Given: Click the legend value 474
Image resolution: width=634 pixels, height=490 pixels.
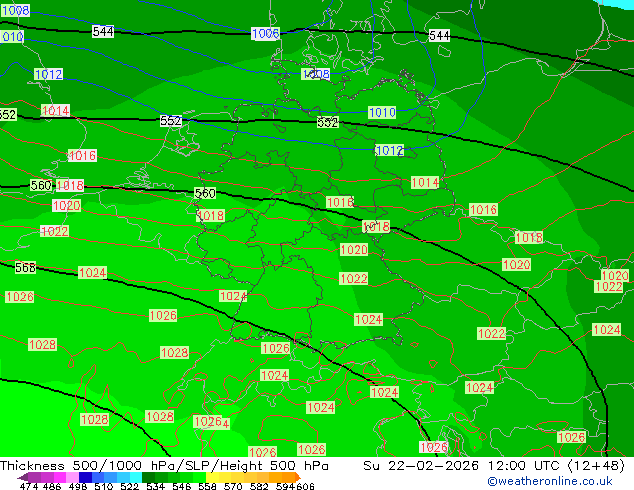Looking at the screenshot, I should pos(29,486).
